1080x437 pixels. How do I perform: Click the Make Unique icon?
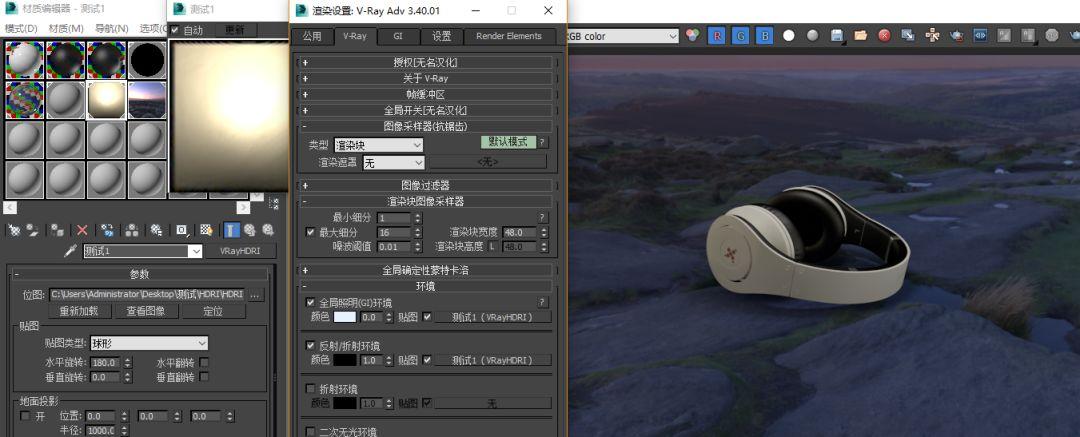(132, 230)
